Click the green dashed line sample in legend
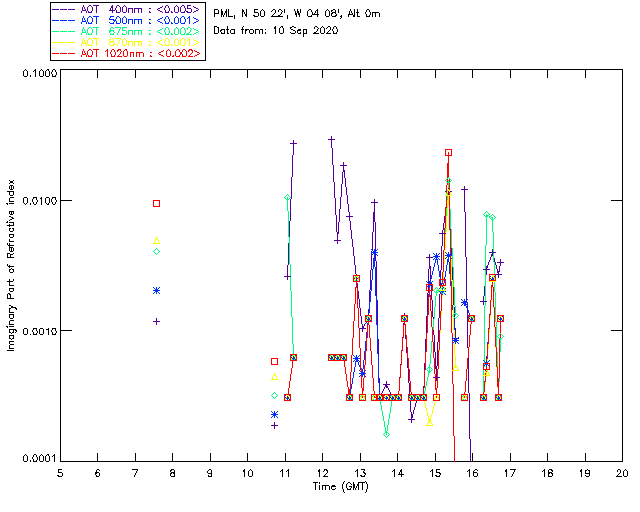Viewport: 640px width, 512px height. (x=64, y=31)
